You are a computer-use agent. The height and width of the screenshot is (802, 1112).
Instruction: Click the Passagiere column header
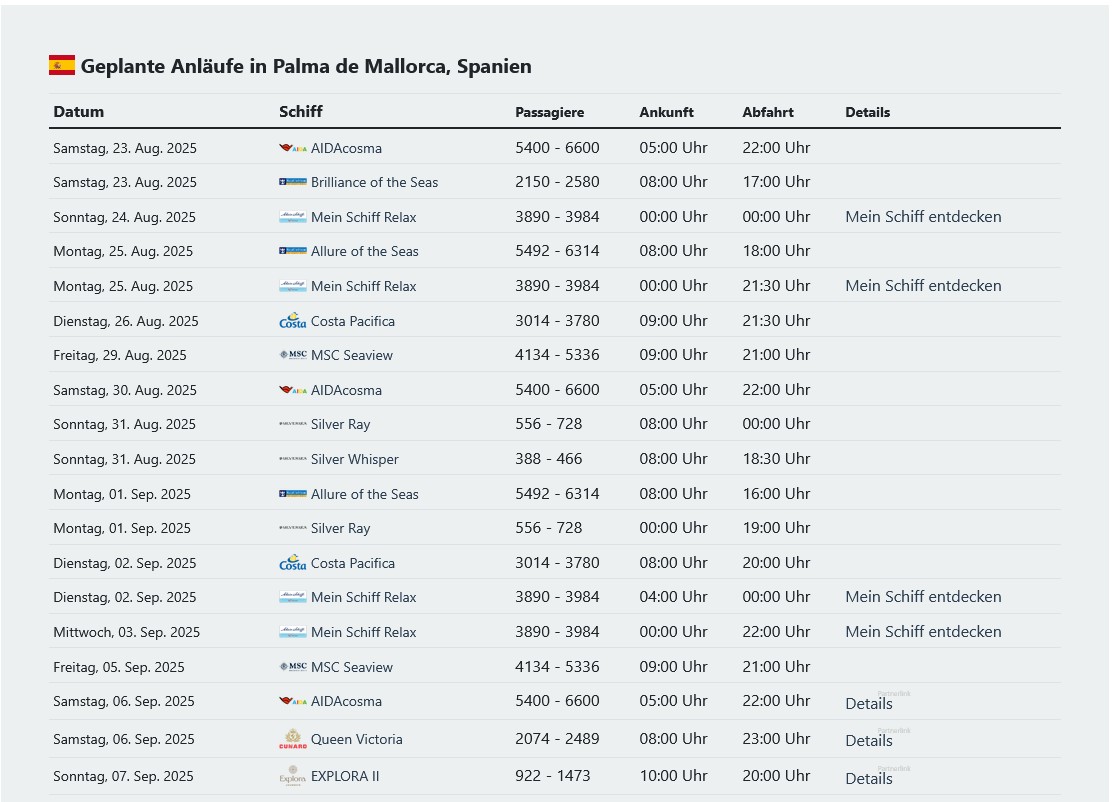tap(550, 112)
